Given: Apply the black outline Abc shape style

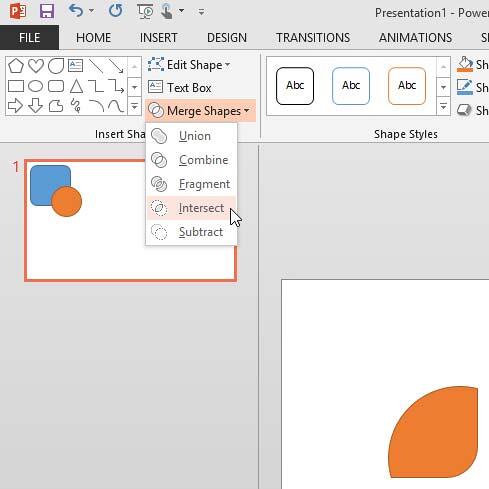Looking at the screenshot, I should click(295, 86).
